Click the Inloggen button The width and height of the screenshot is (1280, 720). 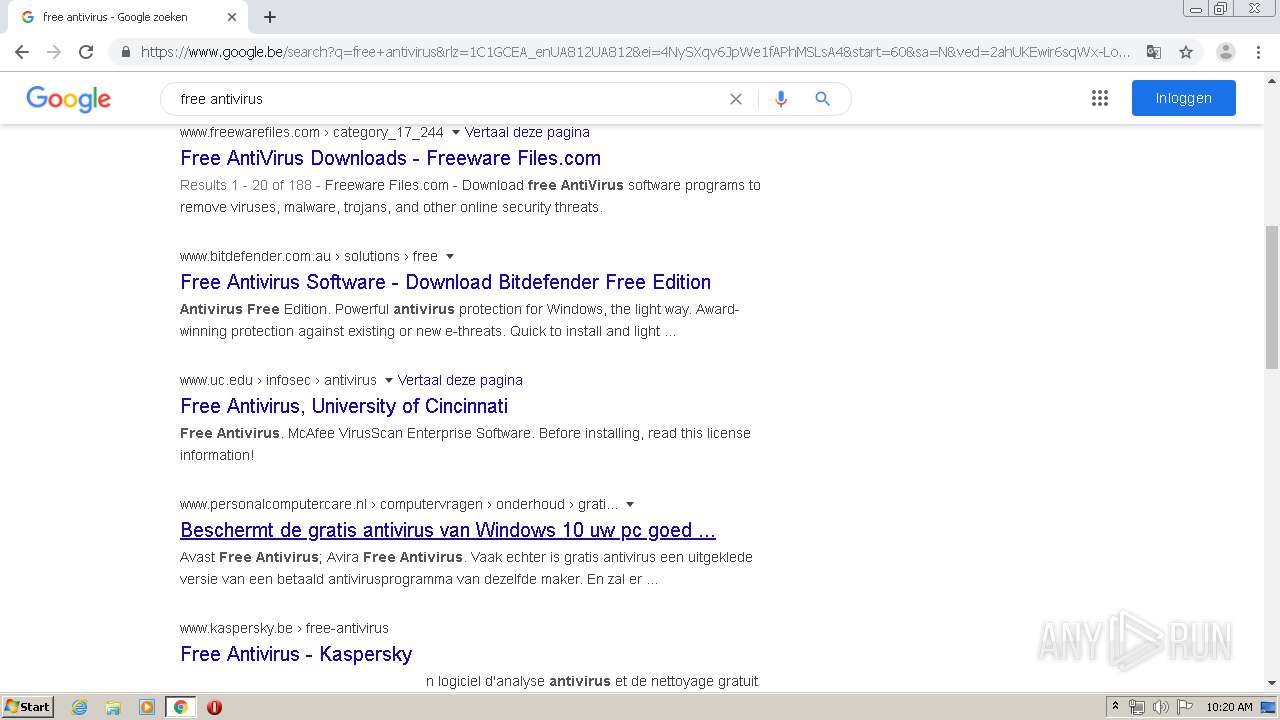click(x=1184, y=98)
